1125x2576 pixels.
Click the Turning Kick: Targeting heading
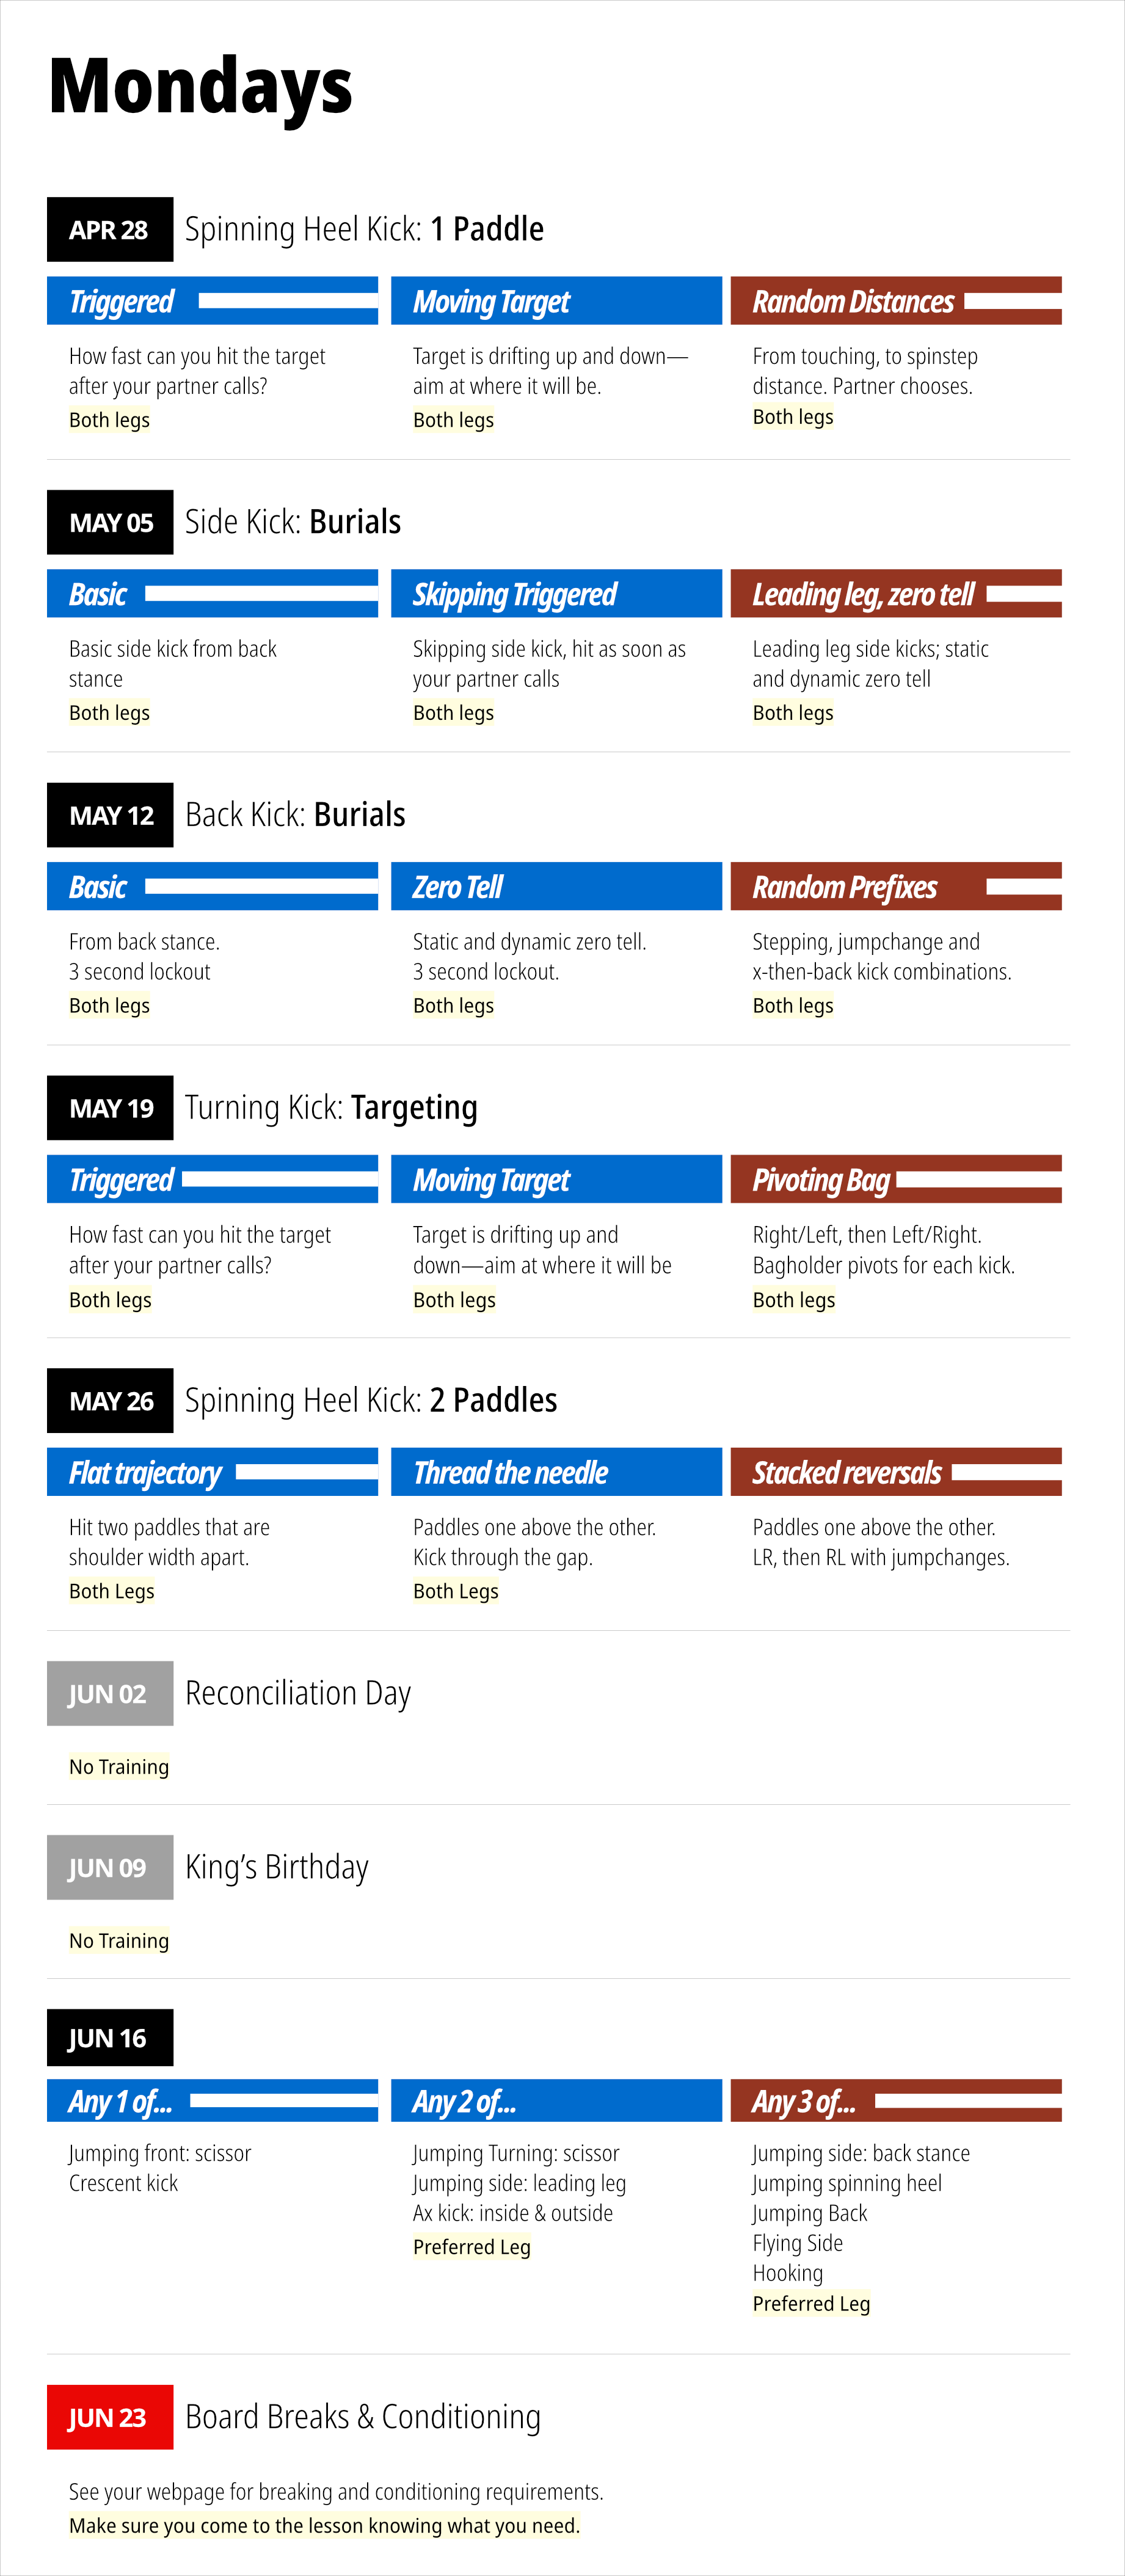(331, 1108)
